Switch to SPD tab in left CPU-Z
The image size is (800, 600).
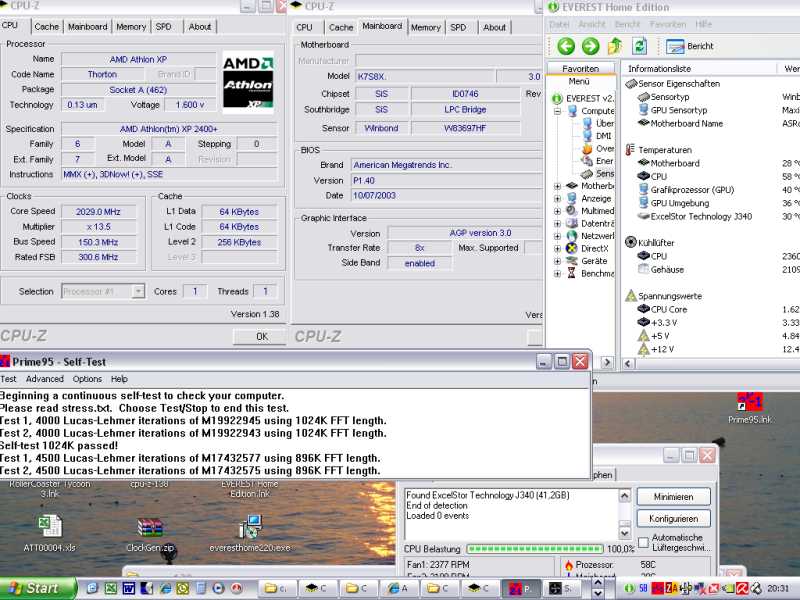pyautogui.click(x=163, y=27)
